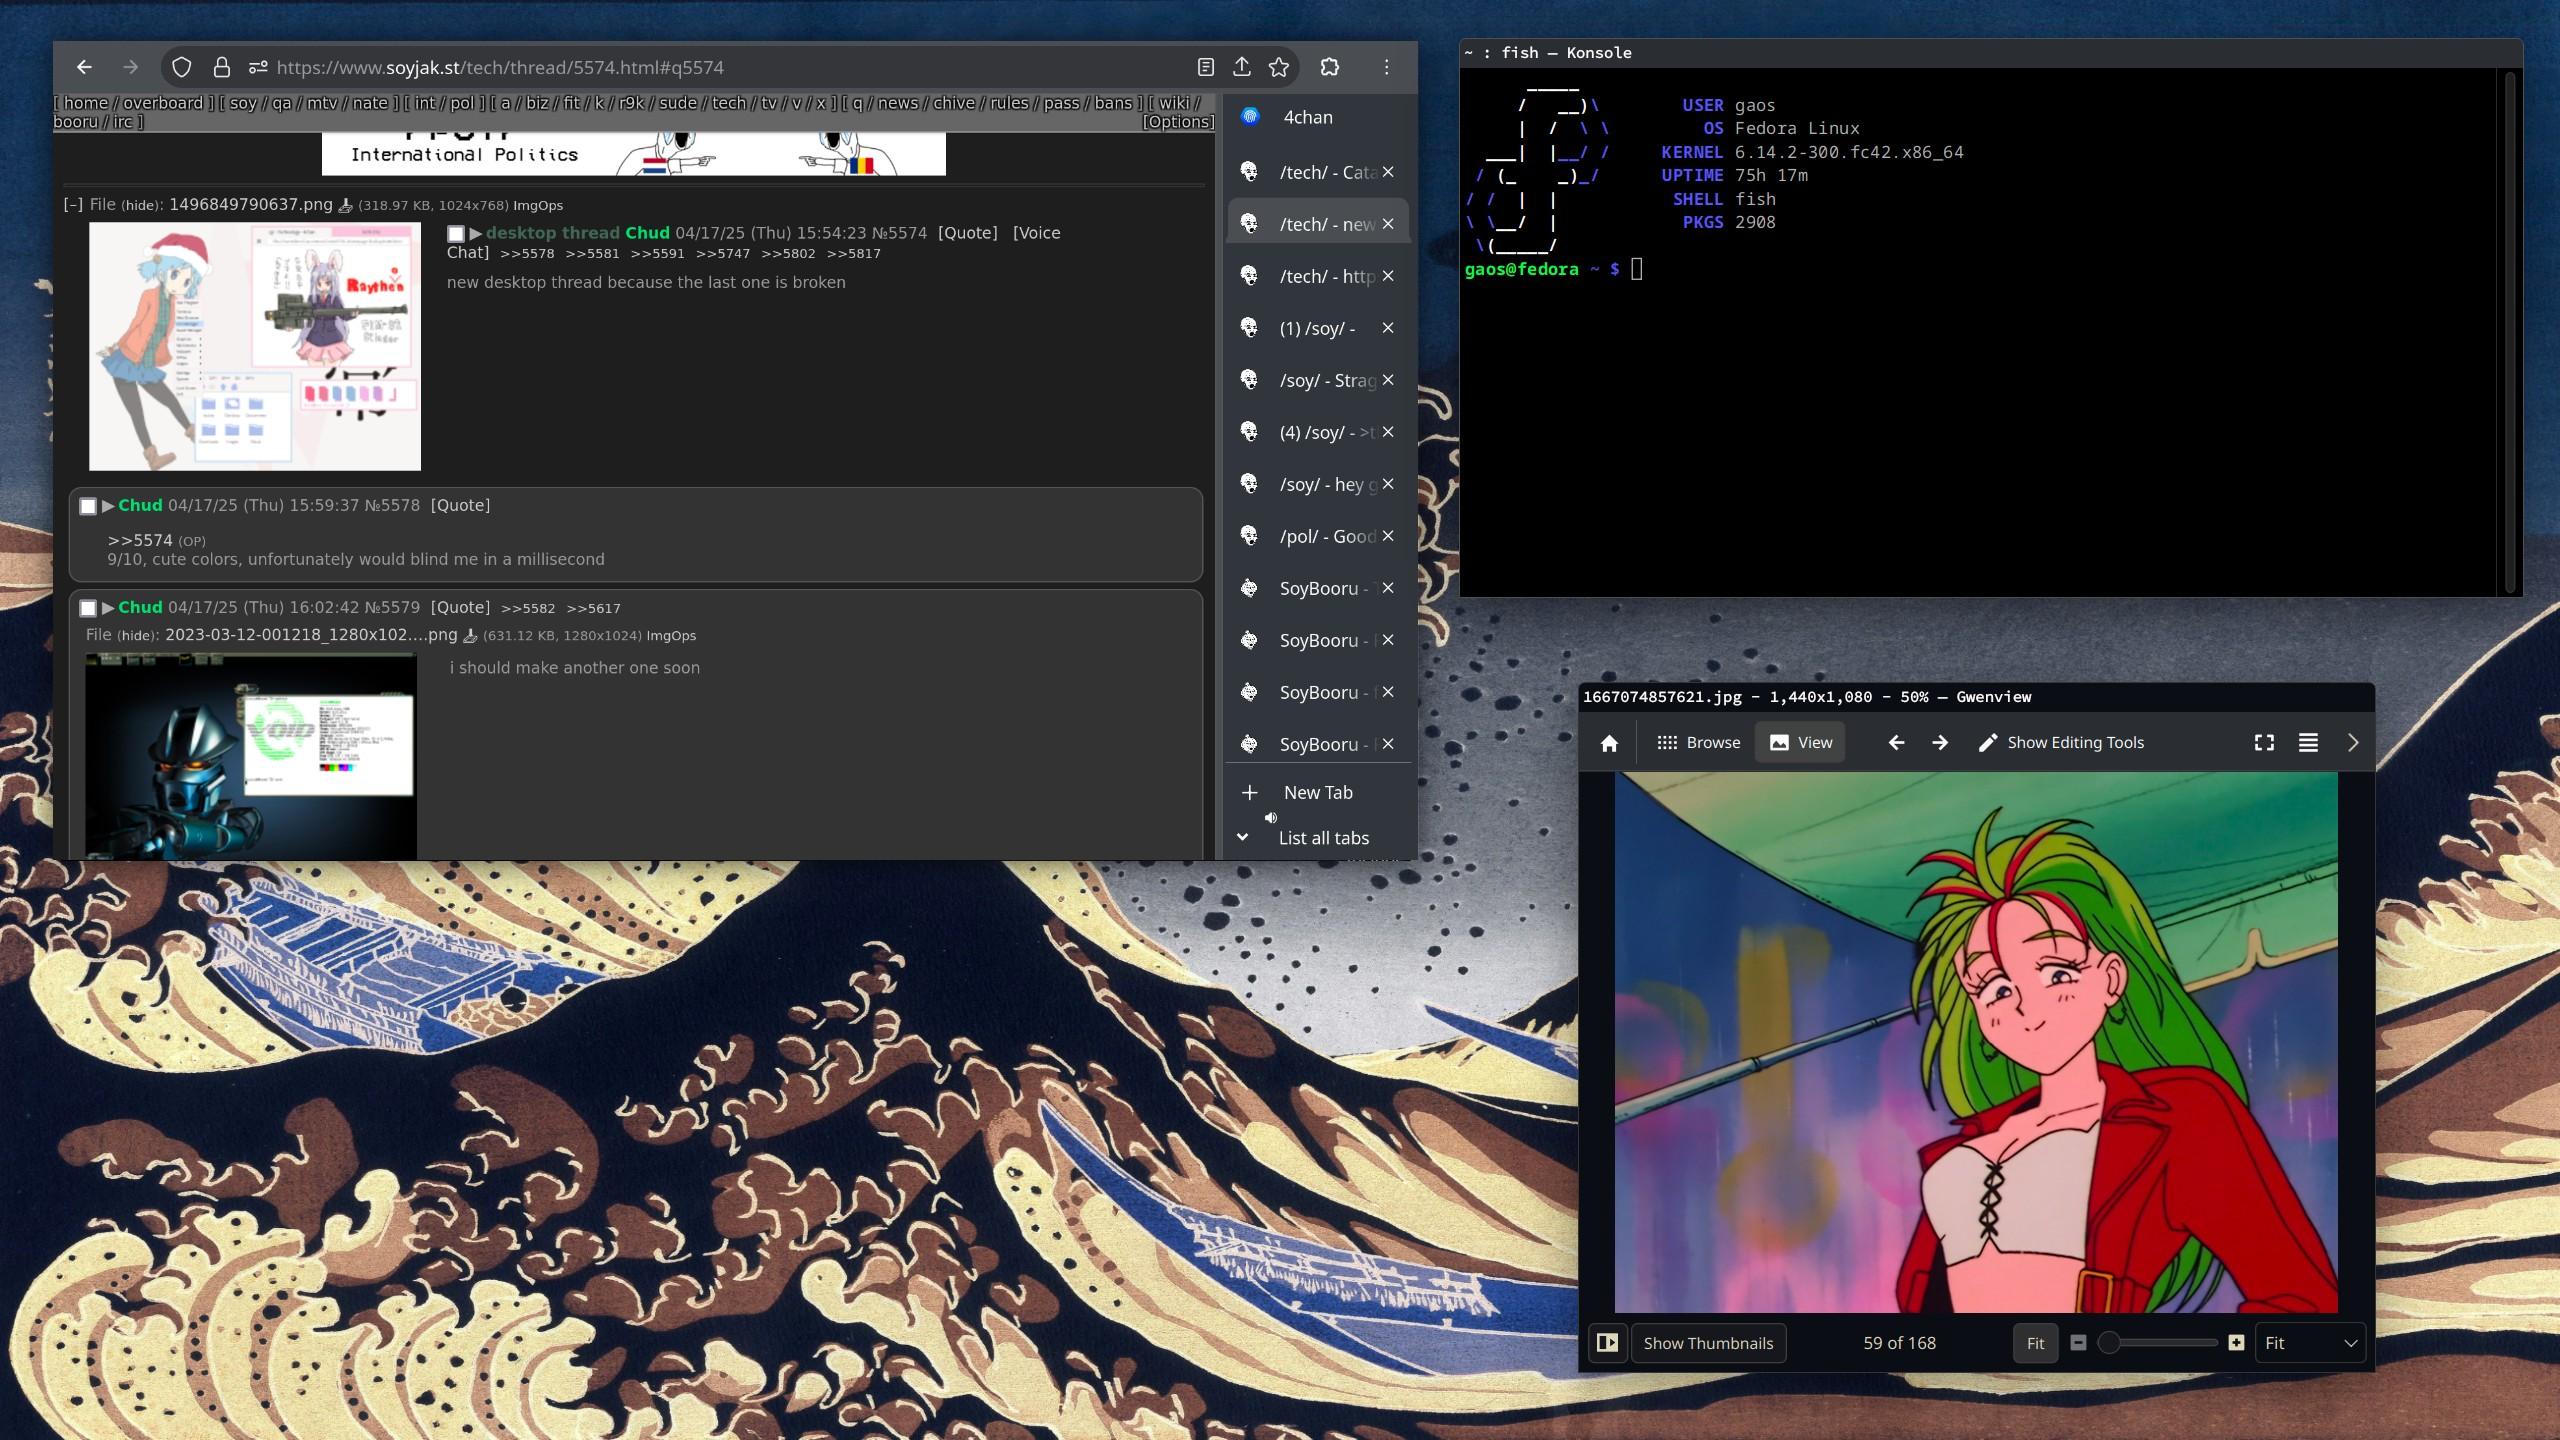Click the >>5574 (OP) quote link
The image size is (2560, 1440).
point(140,540)
